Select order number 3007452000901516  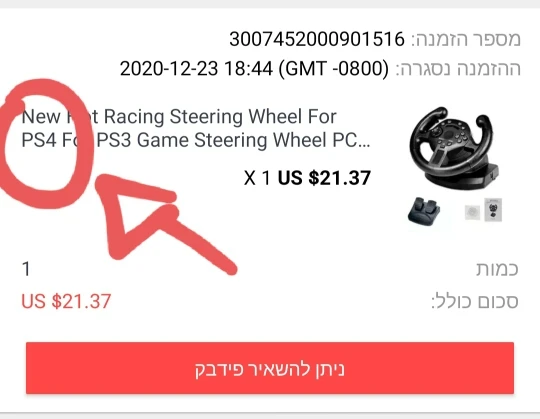pos(317,39)
